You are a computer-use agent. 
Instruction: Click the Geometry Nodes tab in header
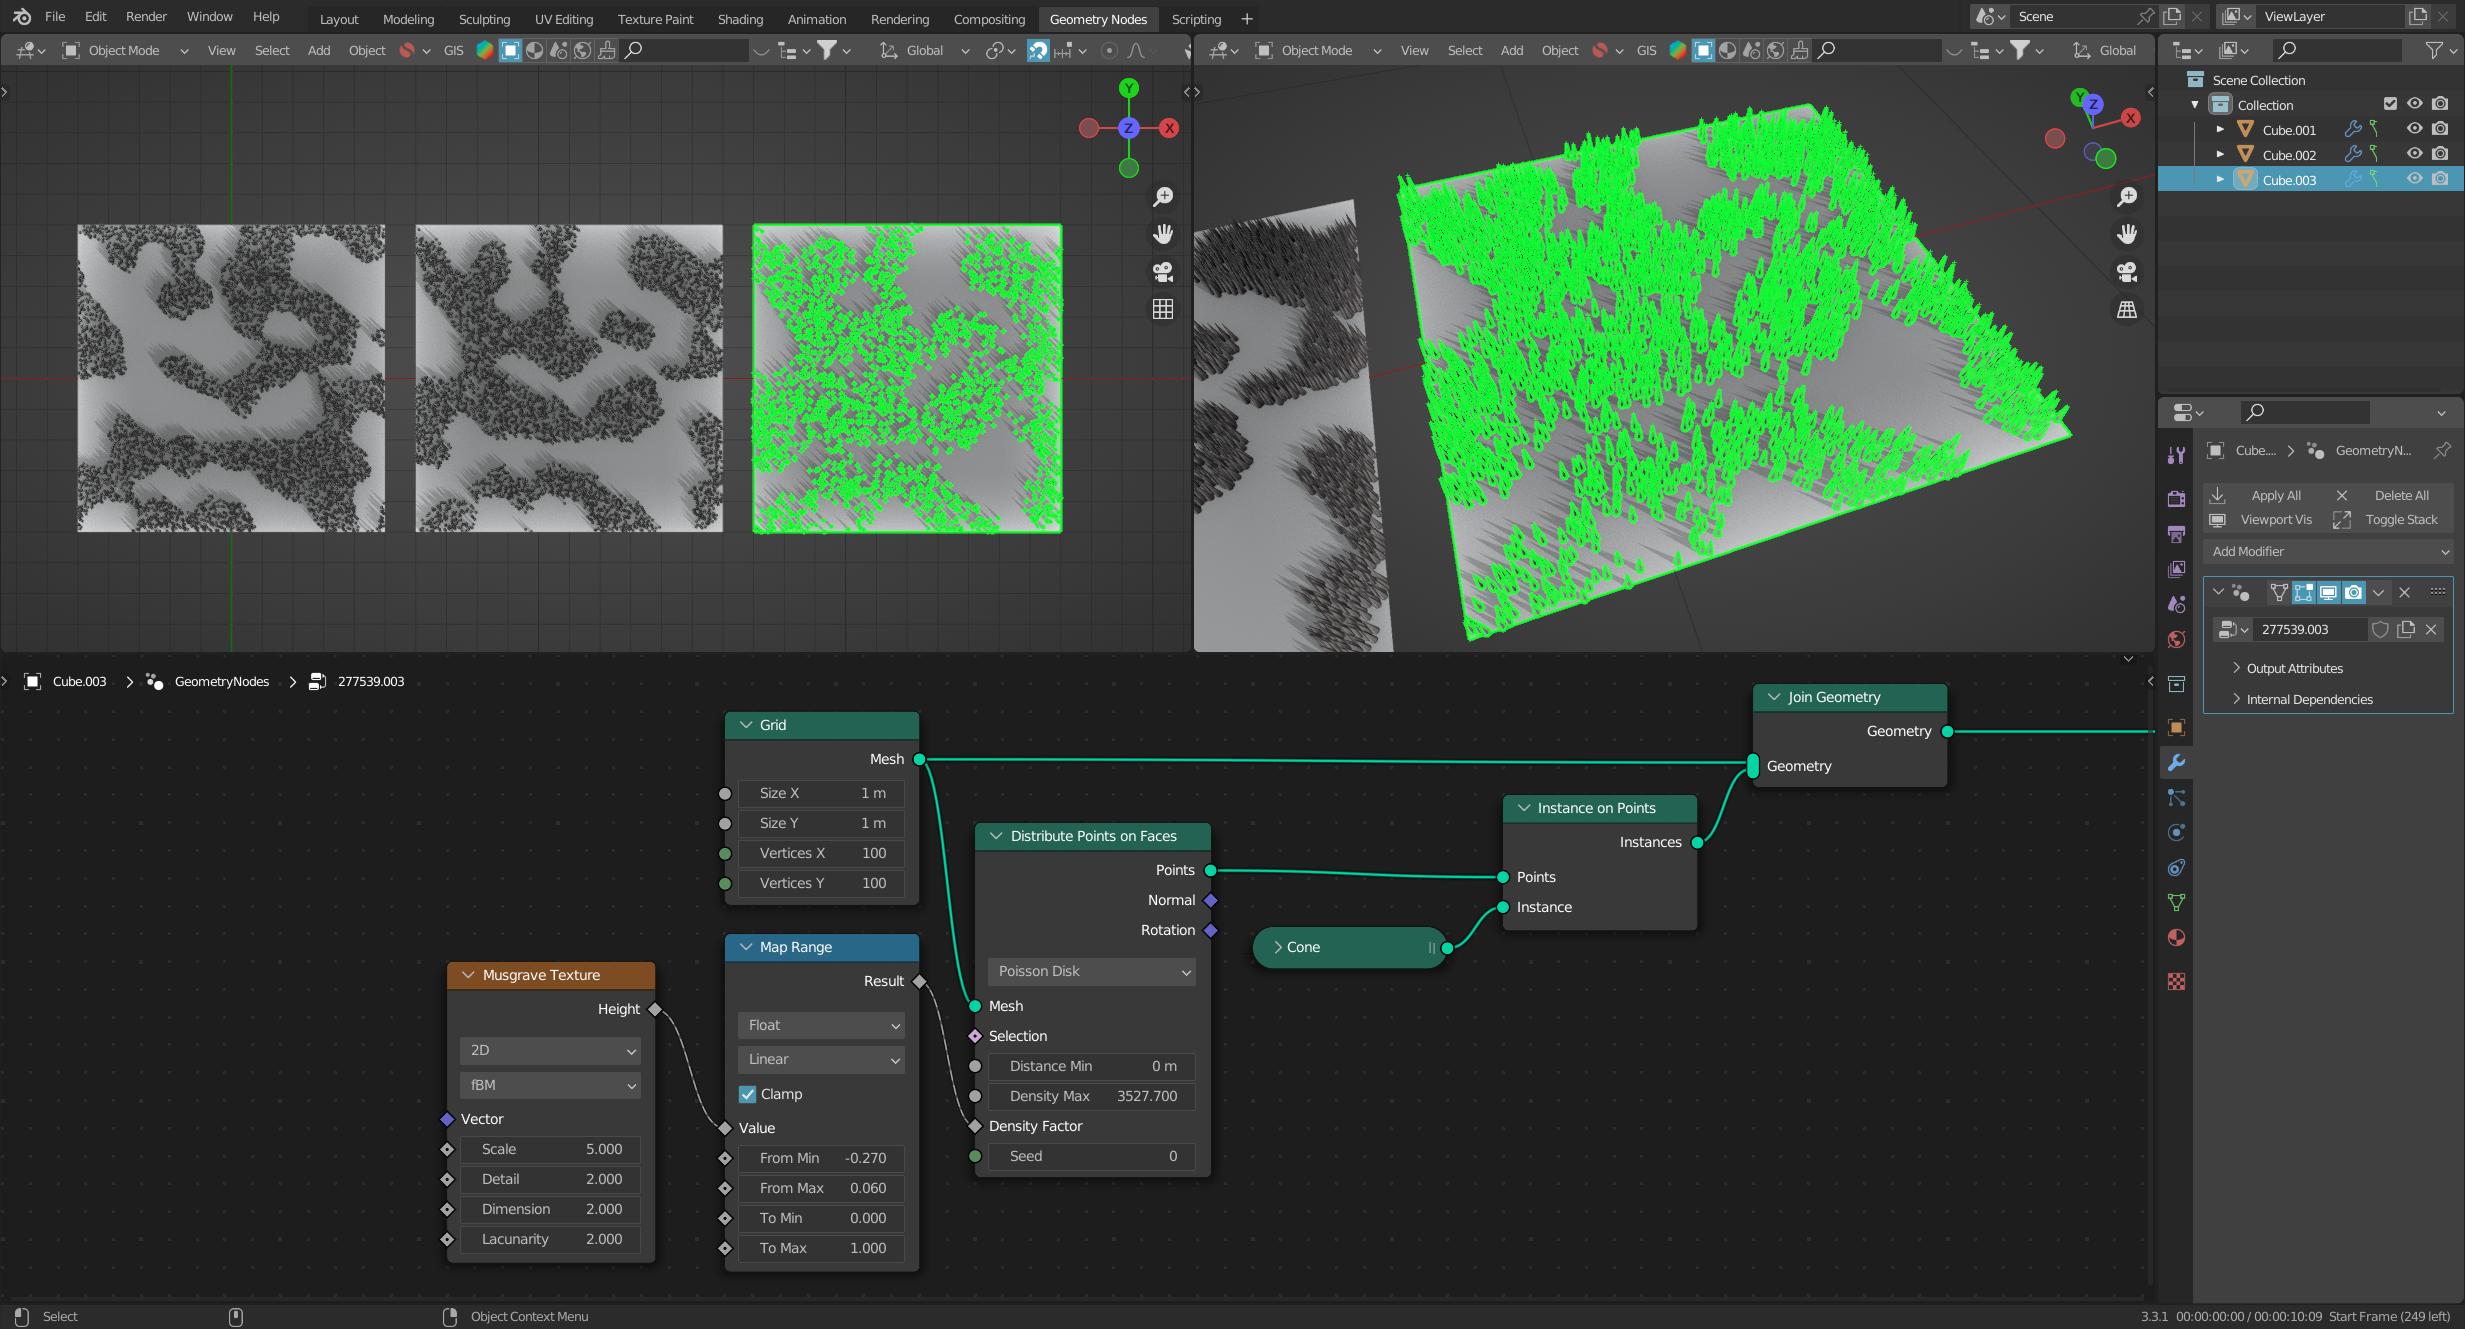coord(1098,18)
